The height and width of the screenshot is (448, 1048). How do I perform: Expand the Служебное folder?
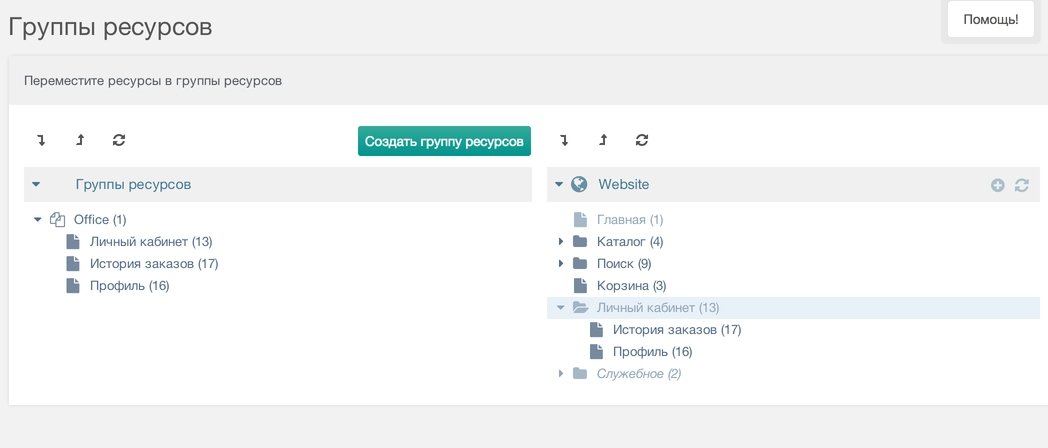[x=561, y=374]
